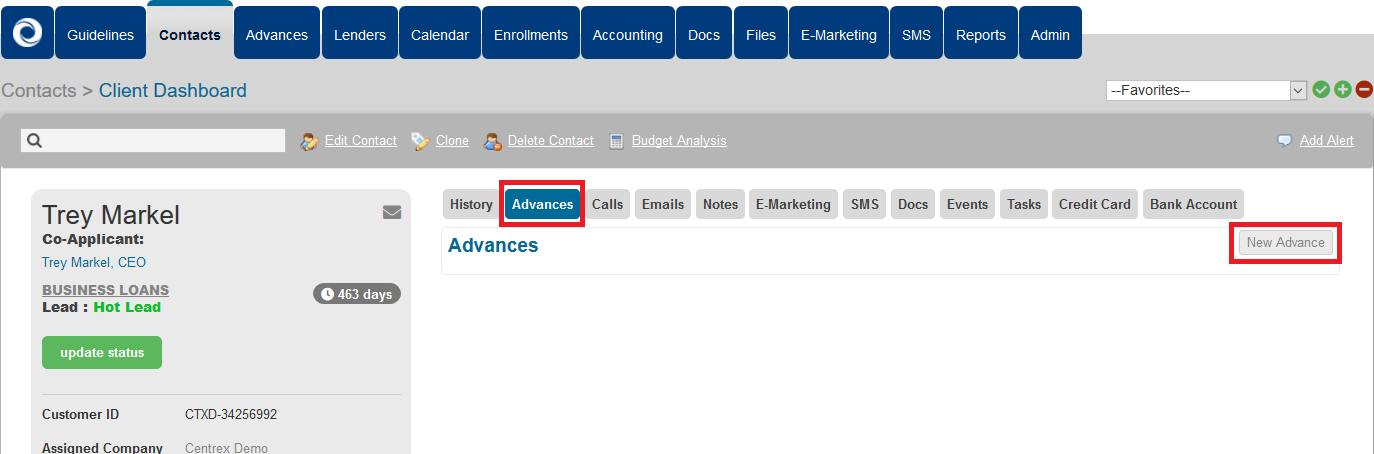Click the Hot Lead status text
The width and height of the screenshot is (1374, 454).
tap(127, 307)
